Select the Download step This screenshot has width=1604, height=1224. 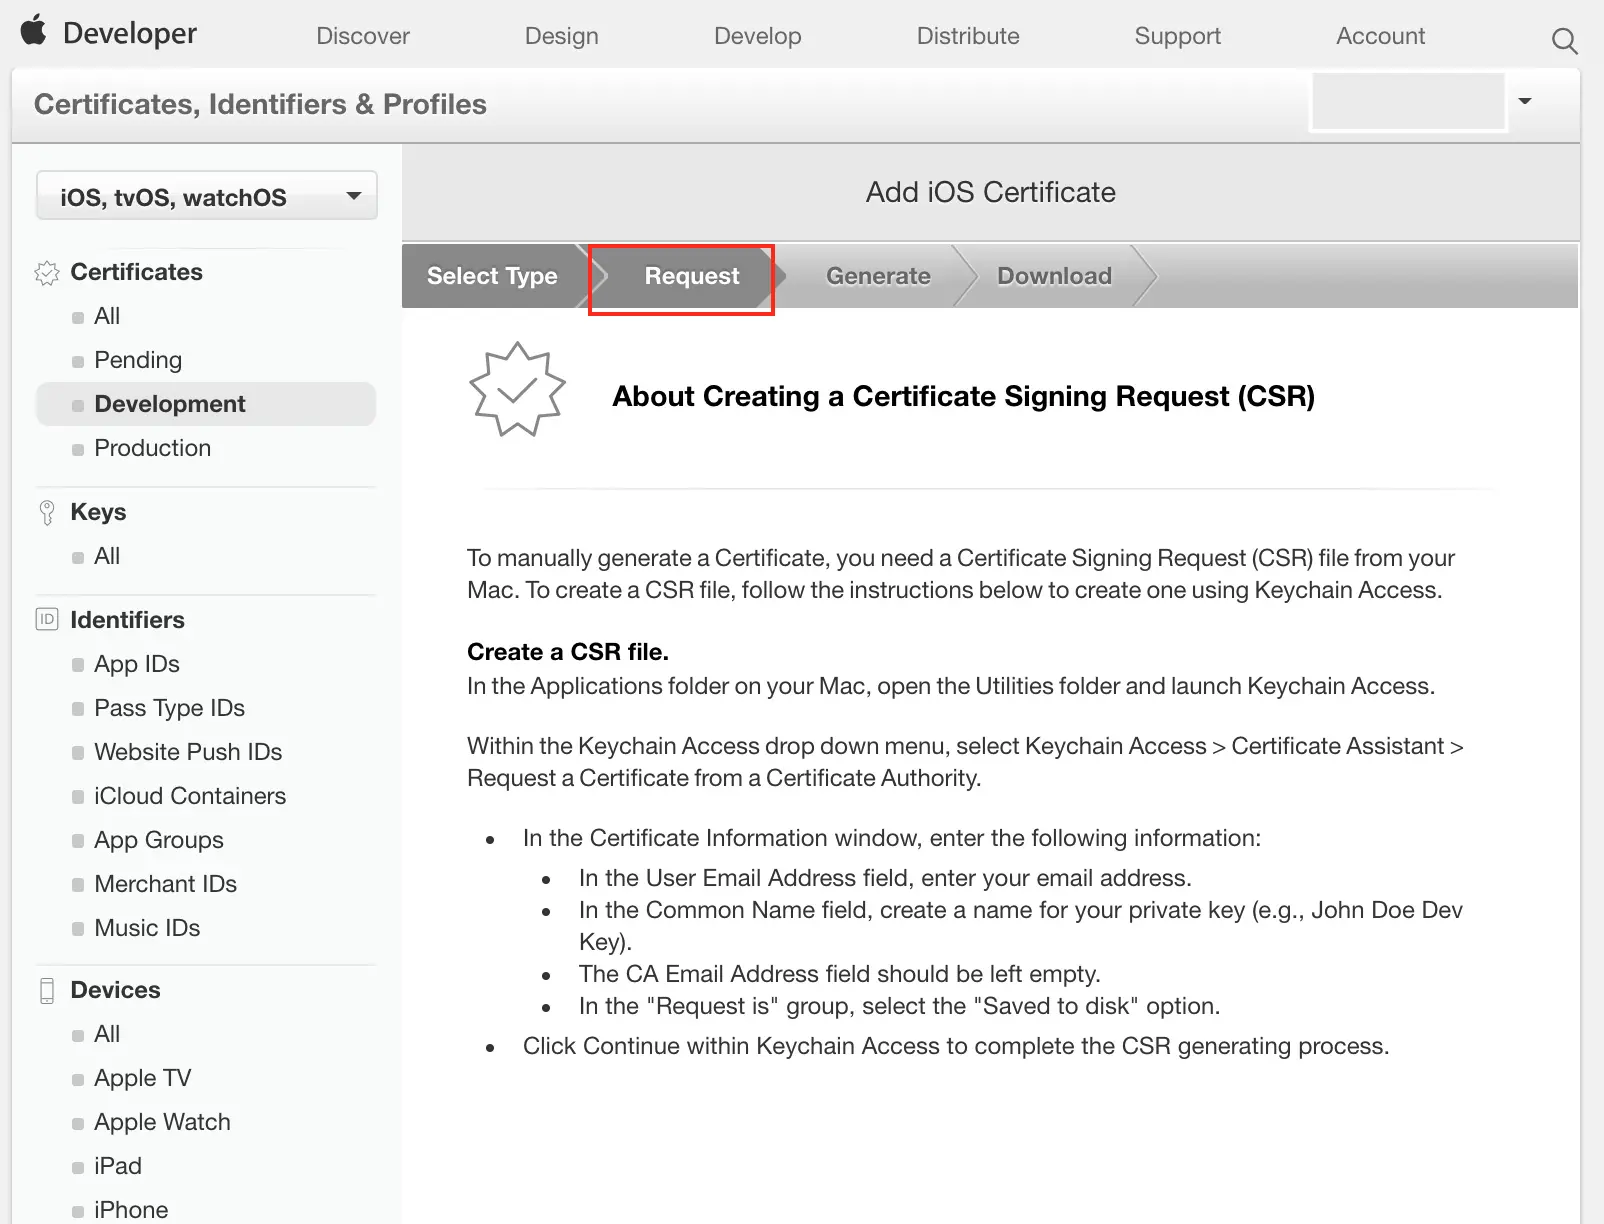(1054, 276)
